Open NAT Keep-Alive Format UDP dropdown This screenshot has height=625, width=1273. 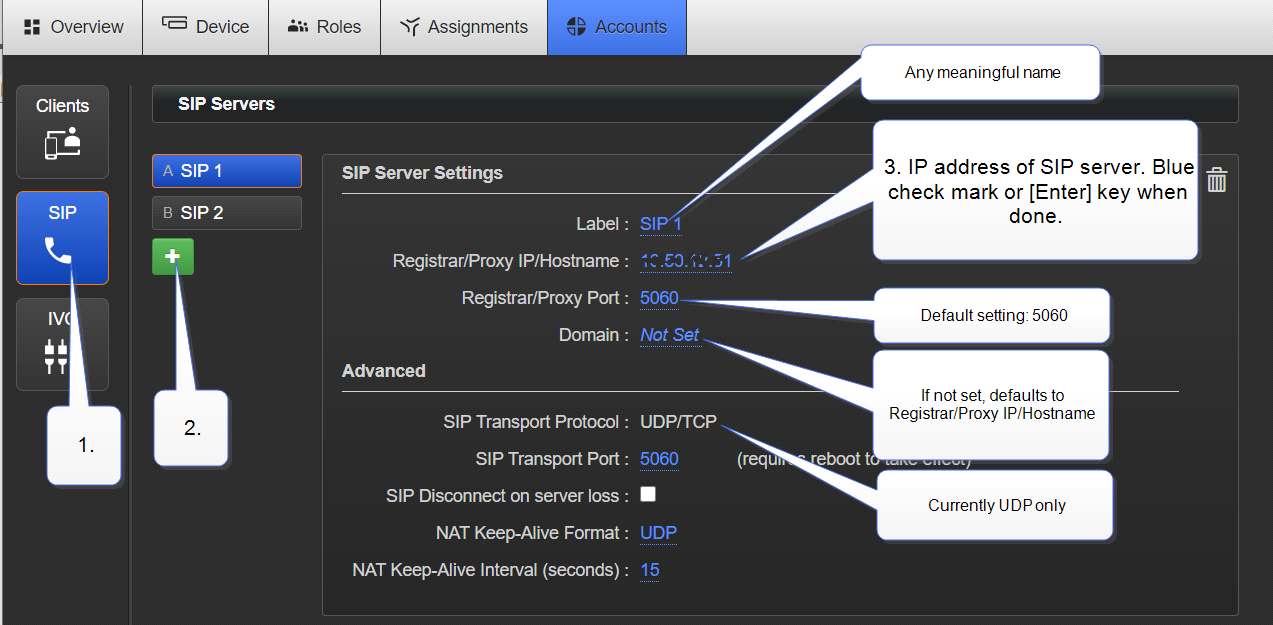tap(658, 533)
